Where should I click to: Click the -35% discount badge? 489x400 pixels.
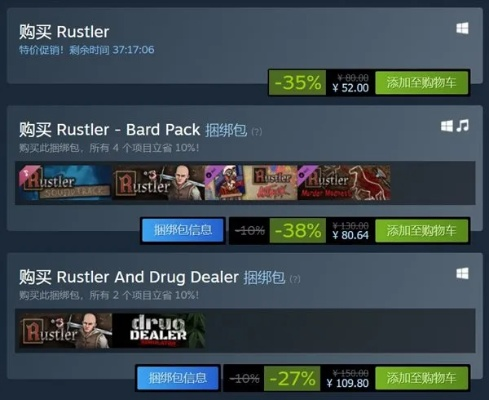[x=298, y=83]
